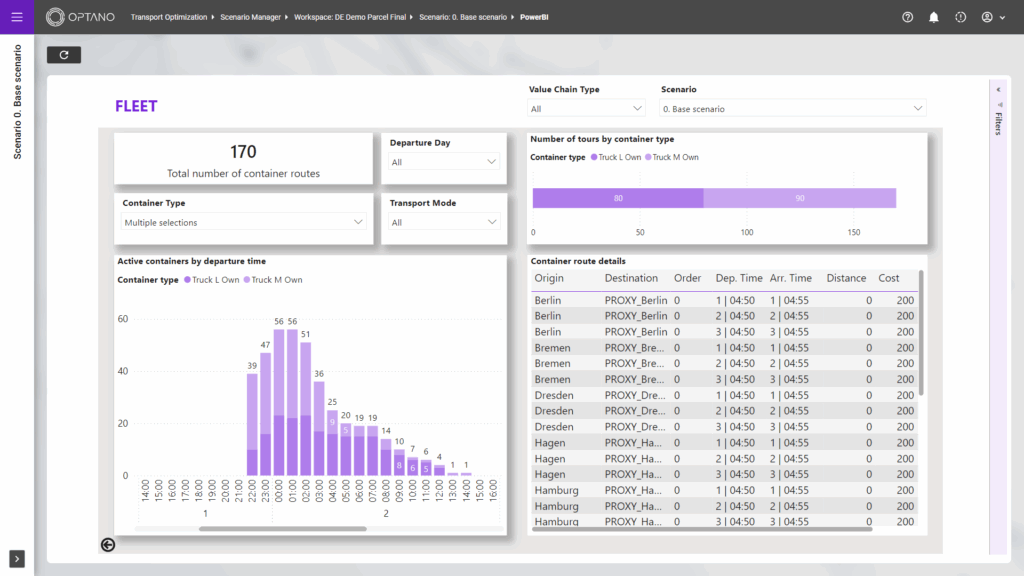Click the OPTANO logo
The height and width of the screenshot is (576, 1024).
(x=80, y=16)
